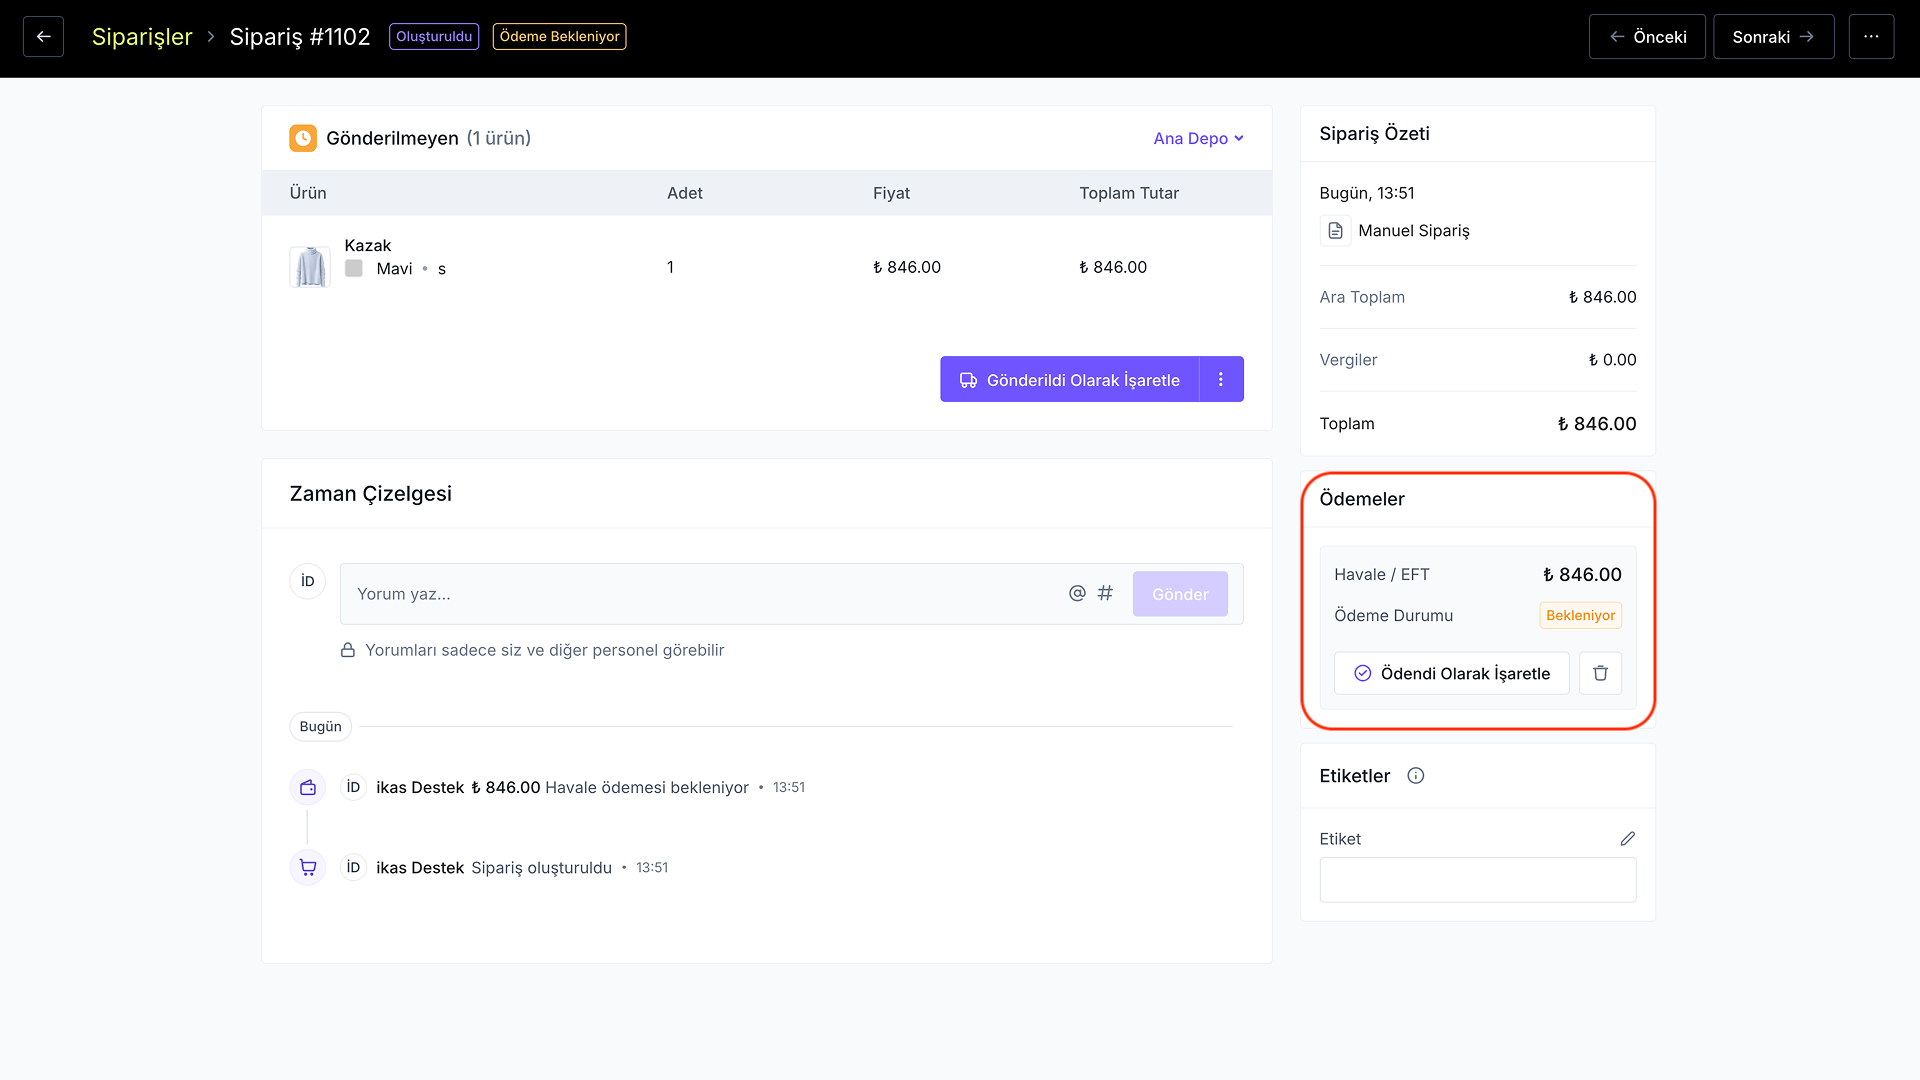Click the lock icon by comment note
Screen dimensions: 1920x1080
(x=348, y=650)
